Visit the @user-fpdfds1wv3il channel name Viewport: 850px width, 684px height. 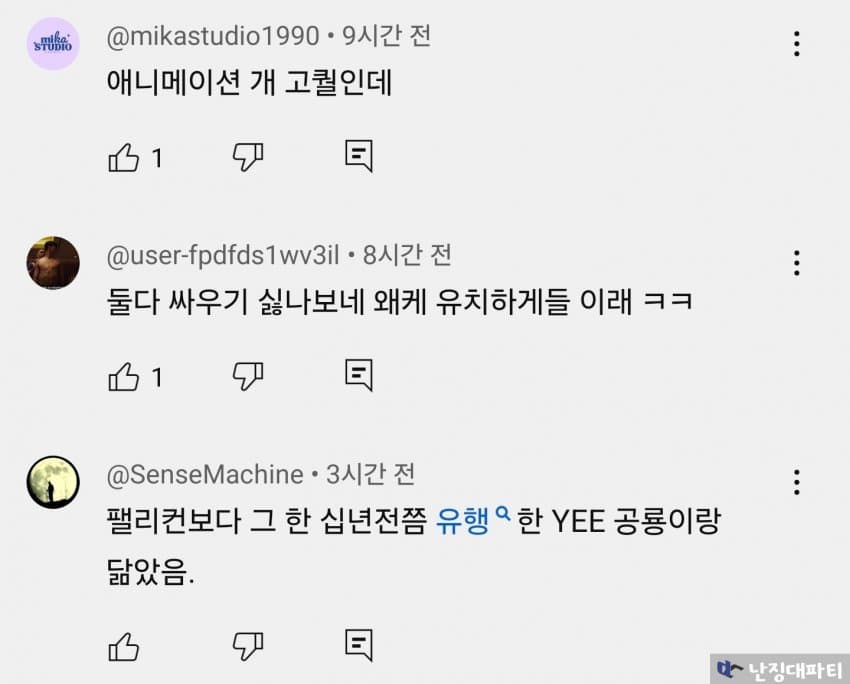[224, 256]
